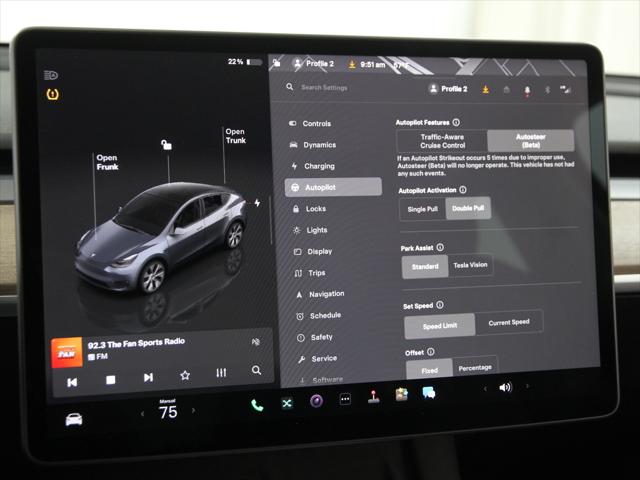This screenshot has width=640, height=480.
Task: Tap the yellow software download icon in settings header
Action: [485, 89]
